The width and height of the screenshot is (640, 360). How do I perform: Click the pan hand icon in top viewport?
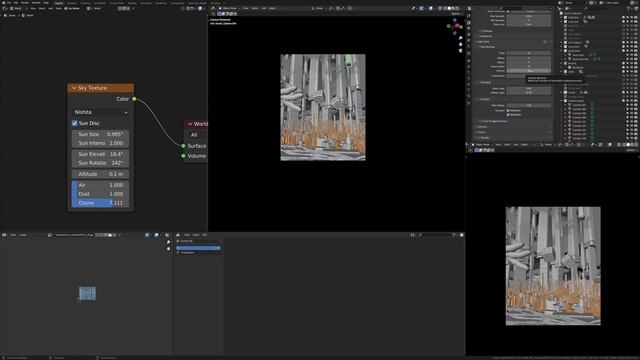pos(460,44)
